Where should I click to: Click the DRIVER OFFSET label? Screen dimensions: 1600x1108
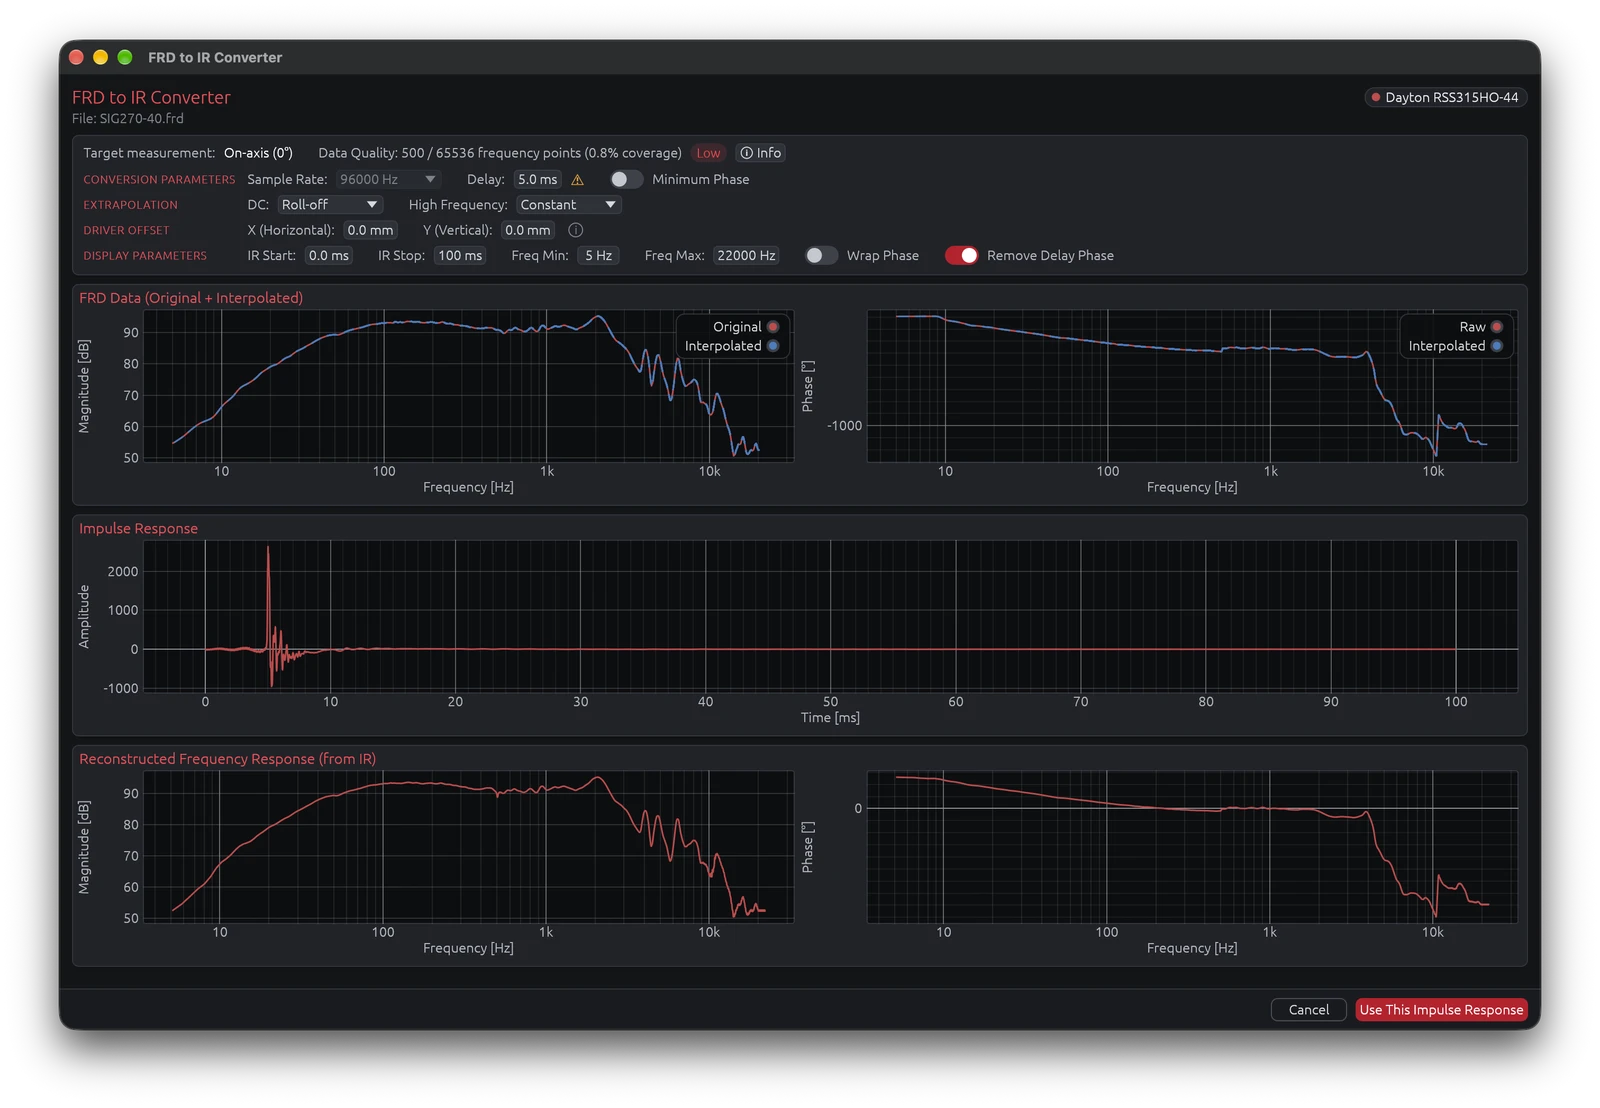click(126, 230)
